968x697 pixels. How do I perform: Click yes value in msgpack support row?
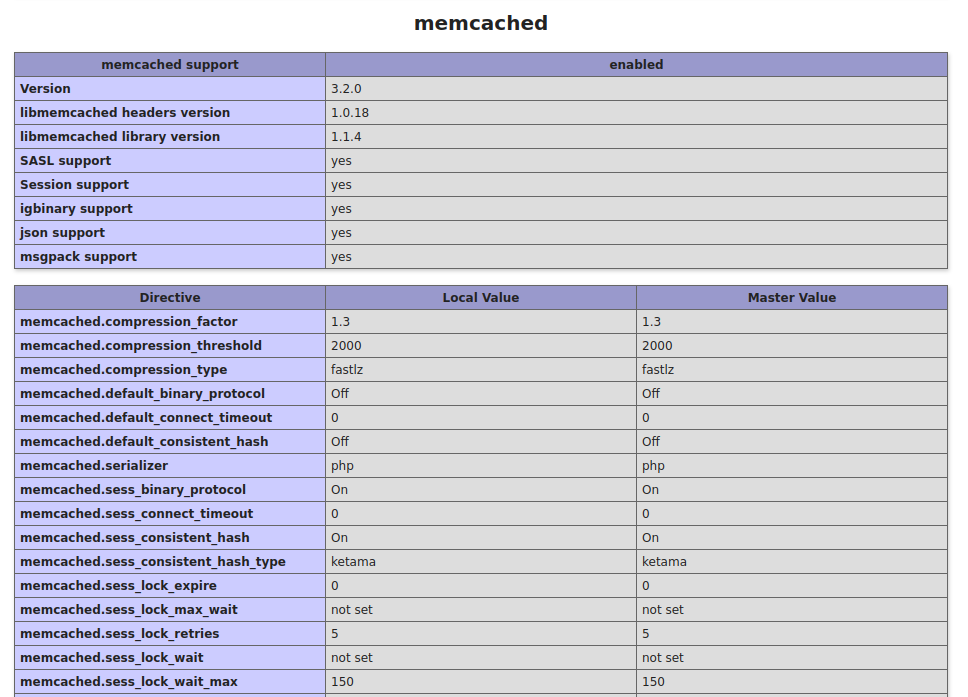pos(341,257)
